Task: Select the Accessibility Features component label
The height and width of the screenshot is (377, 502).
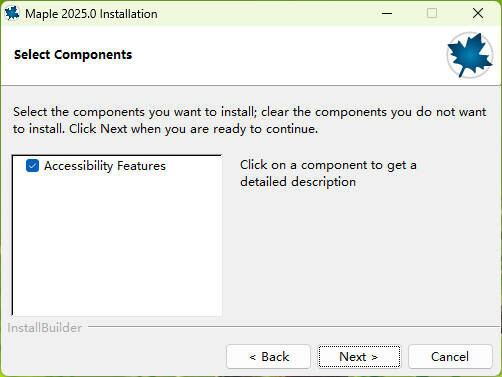Action: click(x=105, y=166)
